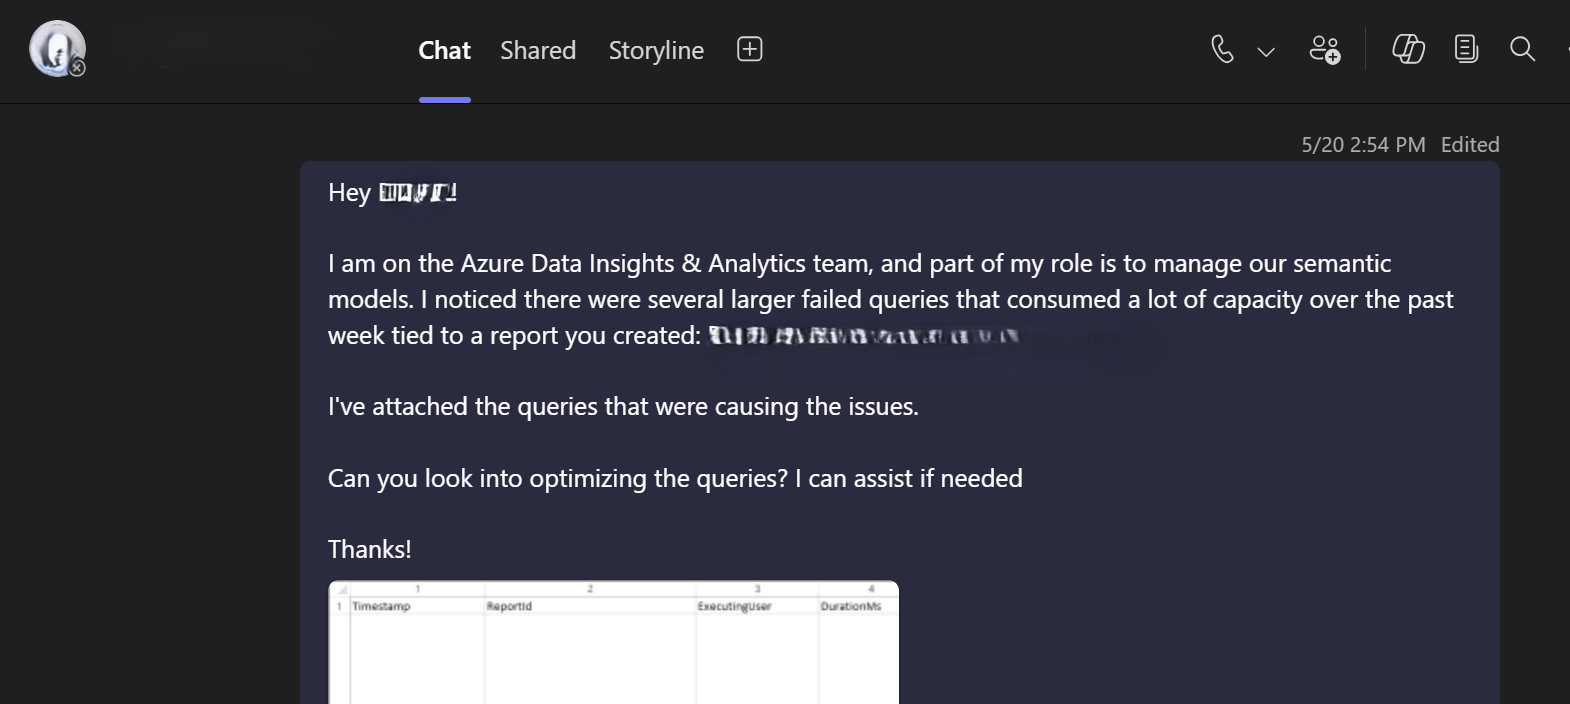Open the notes icon in the header
Screen dimensions: 1570x704
point(1466,49)
